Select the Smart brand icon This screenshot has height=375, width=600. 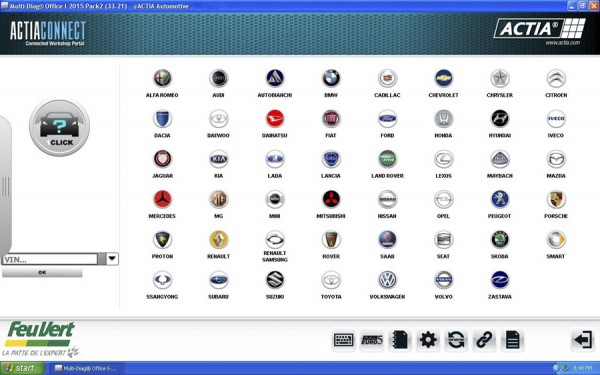(556, 240)
